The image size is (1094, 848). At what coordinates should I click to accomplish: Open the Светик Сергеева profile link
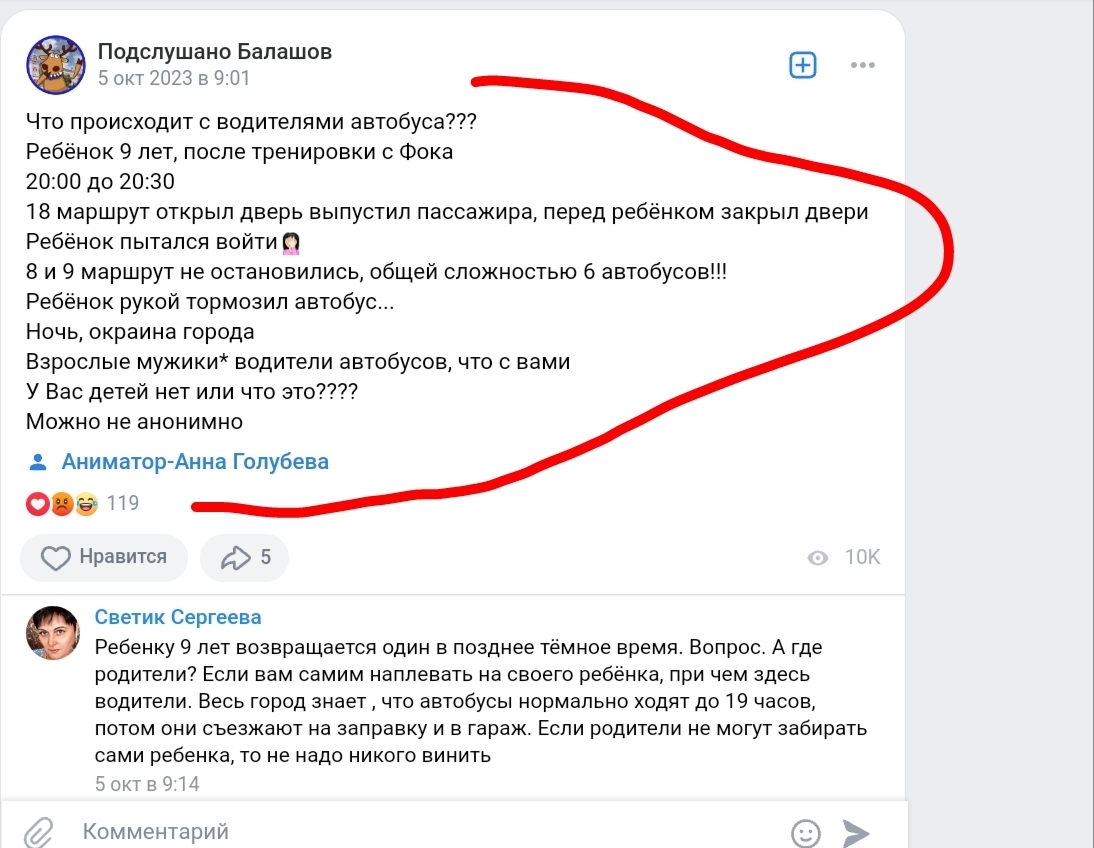tap(178, 617)
